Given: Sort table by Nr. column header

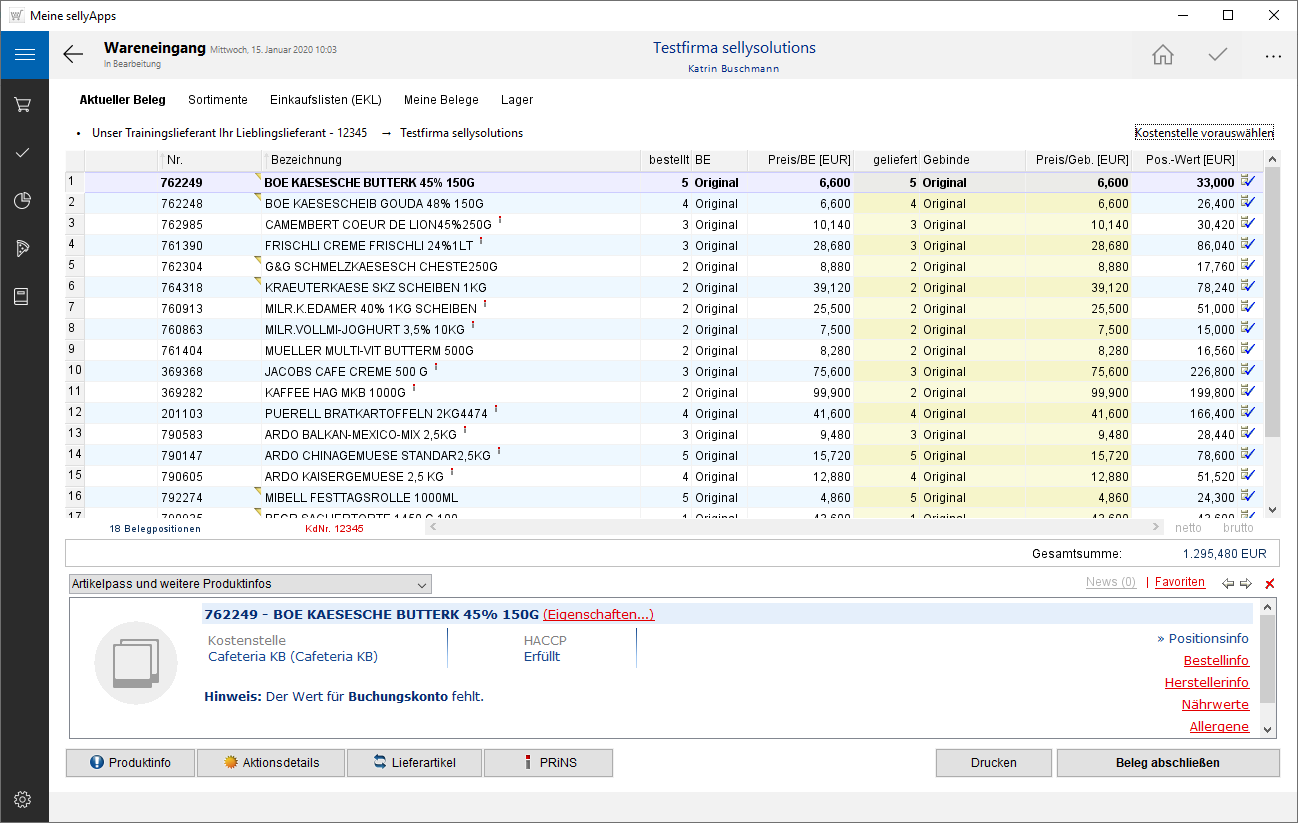Looking at the screenshot, I should (x=175, y=160).
